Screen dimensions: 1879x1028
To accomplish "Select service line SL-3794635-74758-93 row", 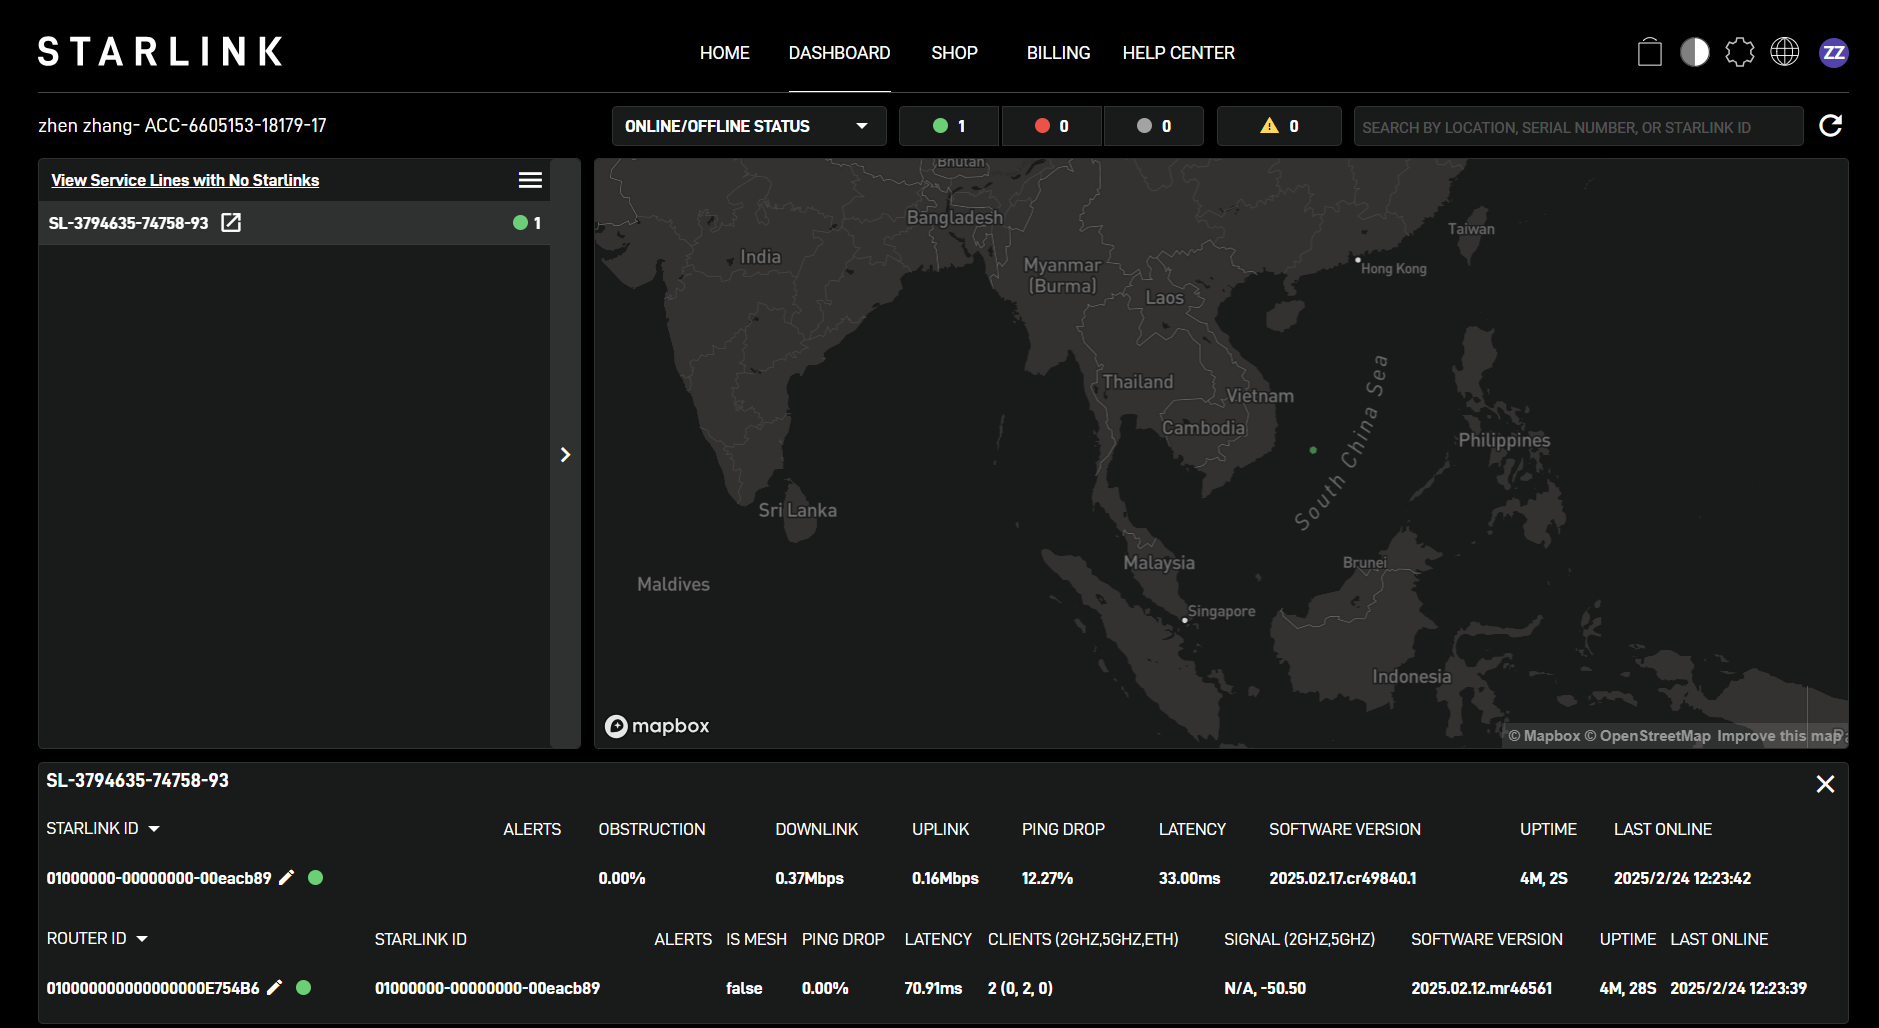I will click(x=294, y=223).
